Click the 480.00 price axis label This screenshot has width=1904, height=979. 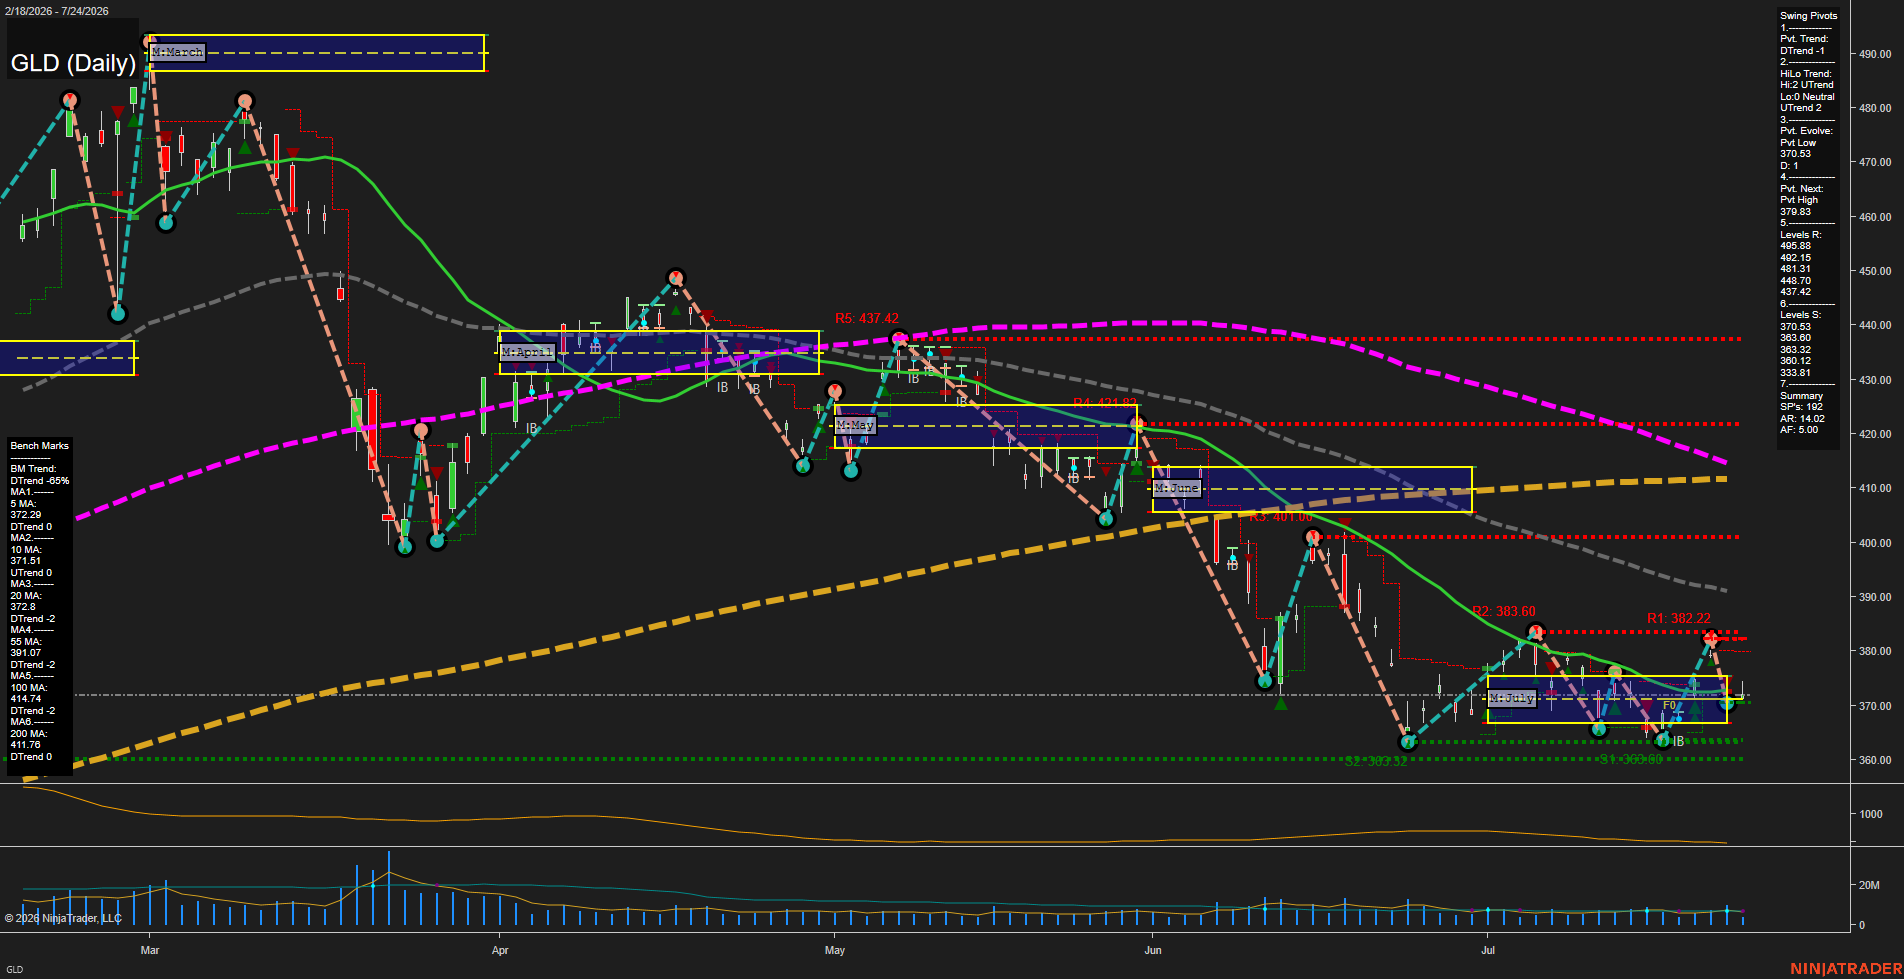(x=1875, y=108)
